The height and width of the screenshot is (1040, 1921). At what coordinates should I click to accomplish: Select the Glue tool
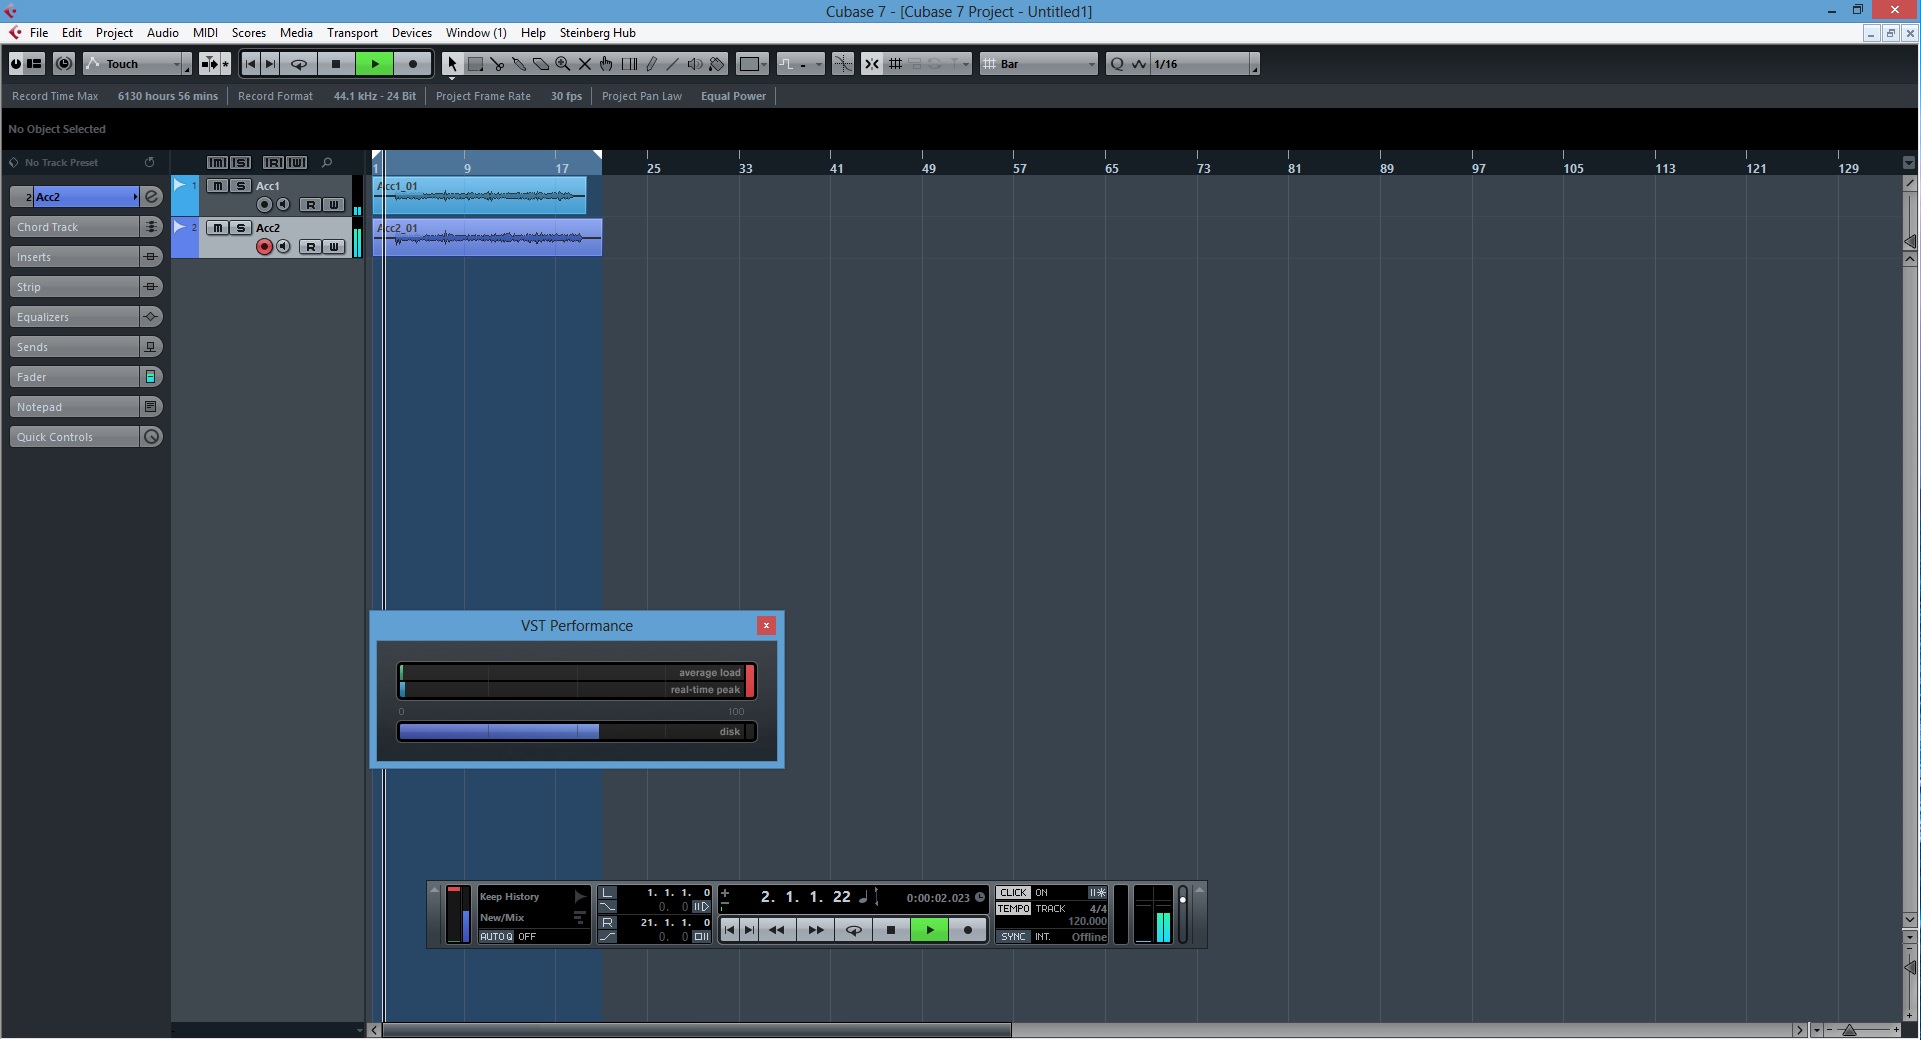click(x=519, y=64)
